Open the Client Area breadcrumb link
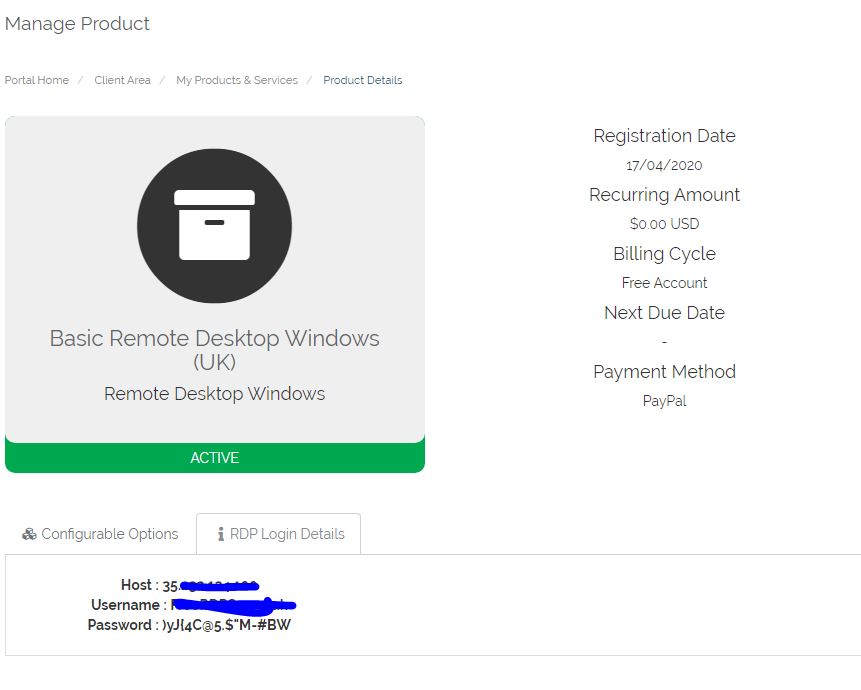This screenshot has height=690, width=861. [x=122, y=80]
